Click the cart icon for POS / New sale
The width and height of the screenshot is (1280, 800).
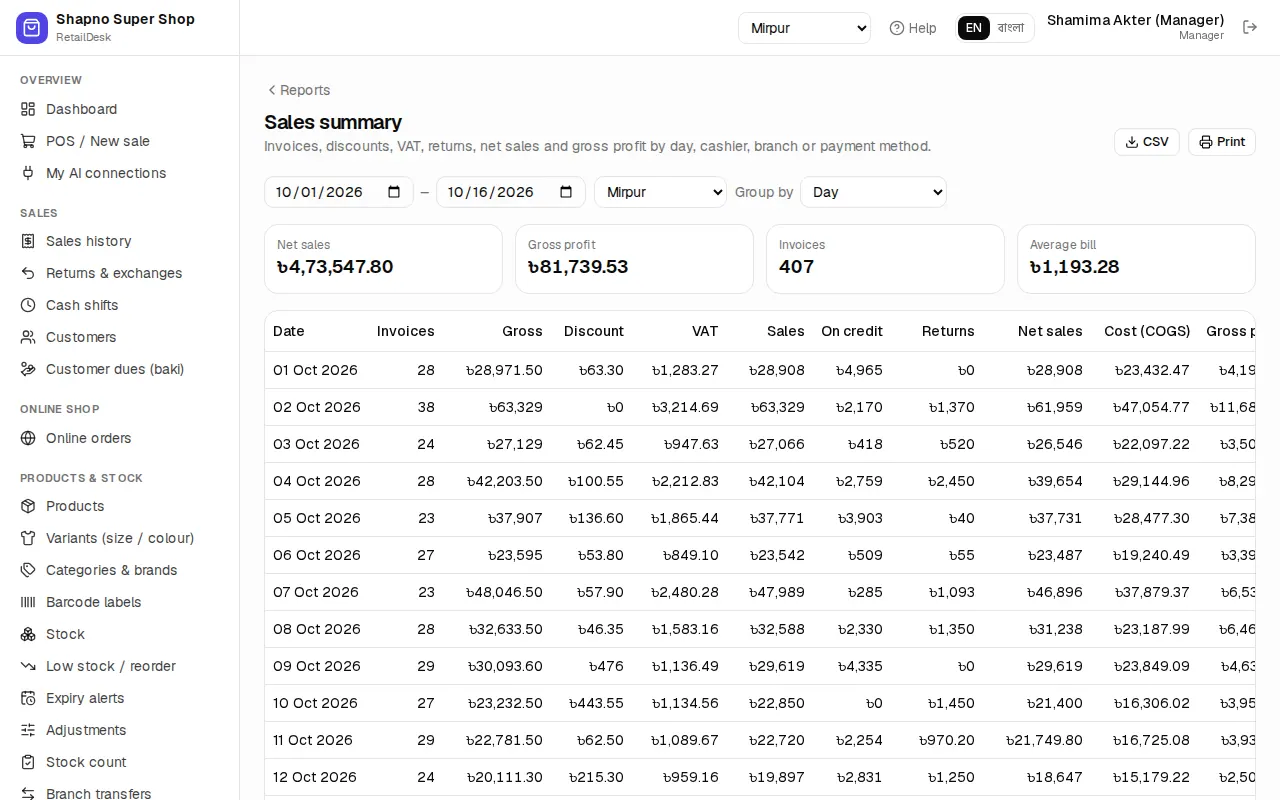(x=28, y=141)
